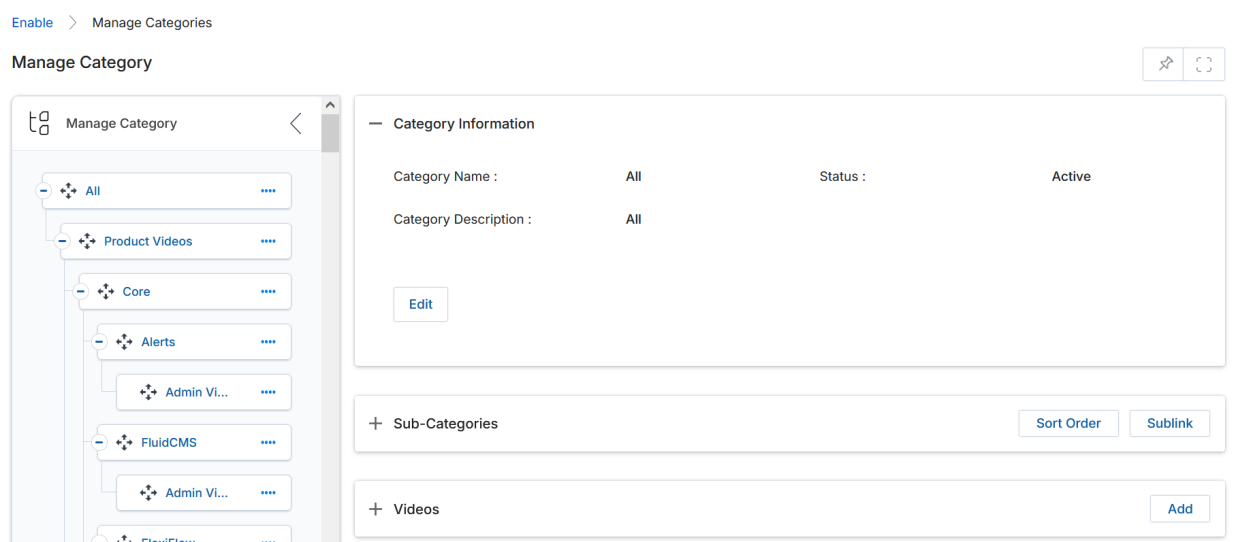Open the more options menu for Core

tap(268, 292)
